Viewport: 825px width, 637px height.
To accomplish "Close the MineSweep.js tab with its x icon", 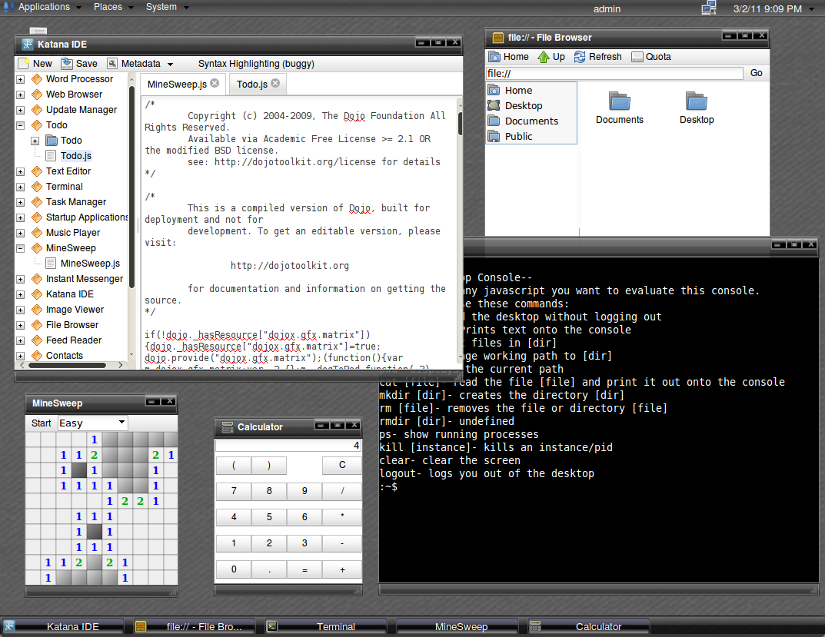I will [x=215, y=83].
